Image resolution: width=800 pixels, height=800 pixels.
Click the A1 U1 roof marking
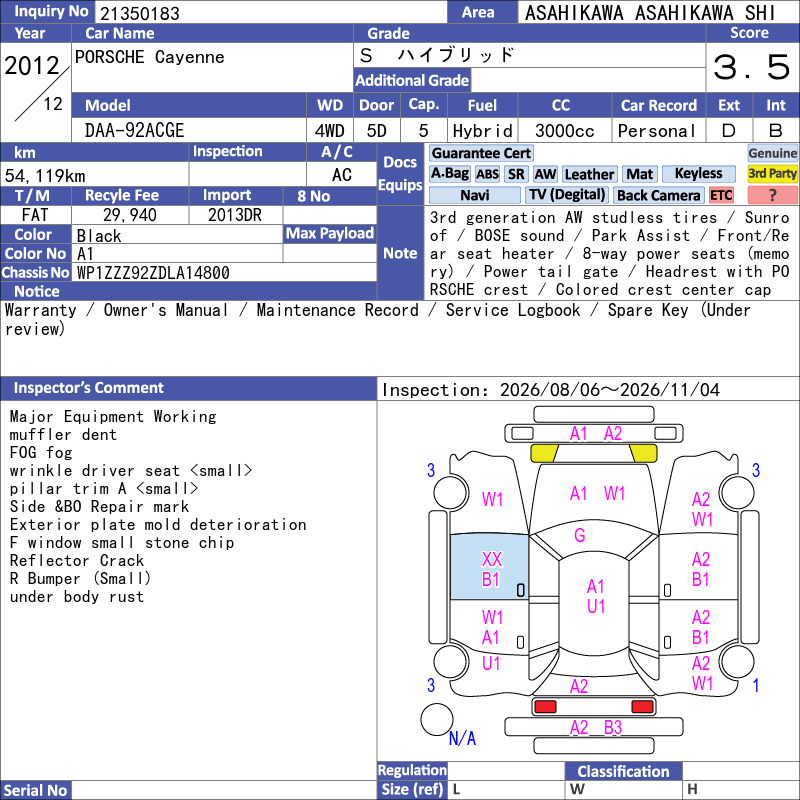coord(595,596)
